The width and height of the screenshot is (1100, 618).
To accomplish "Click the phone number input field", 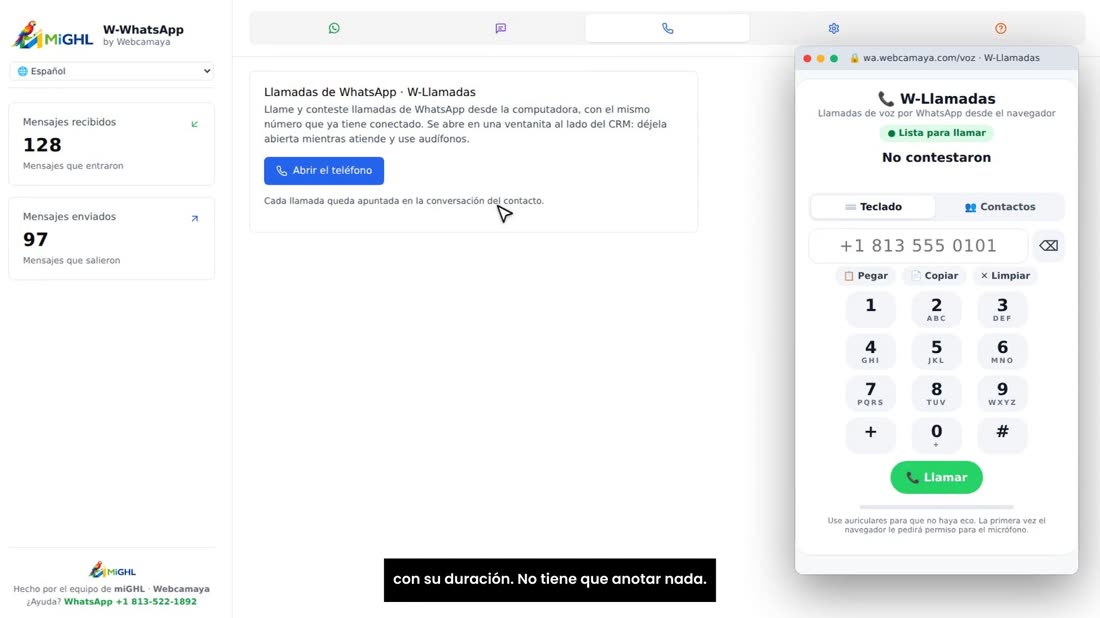I will pyautogui.click(x=918, y=246).
